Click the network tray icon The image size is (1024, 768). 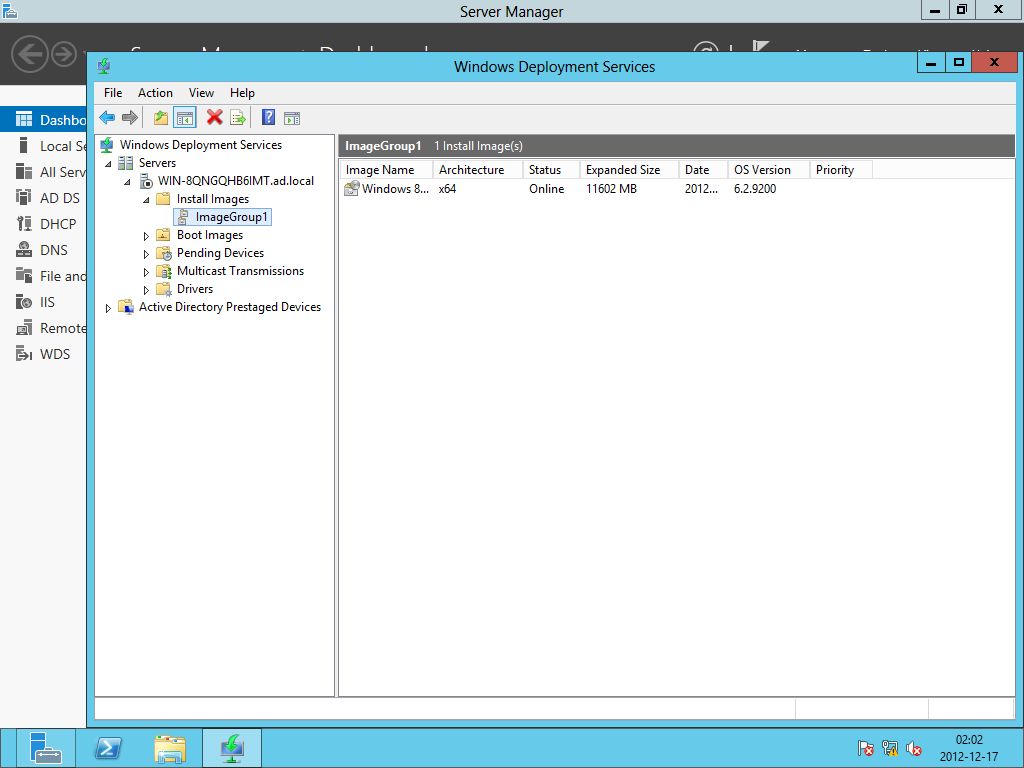[x=889, y=748]
